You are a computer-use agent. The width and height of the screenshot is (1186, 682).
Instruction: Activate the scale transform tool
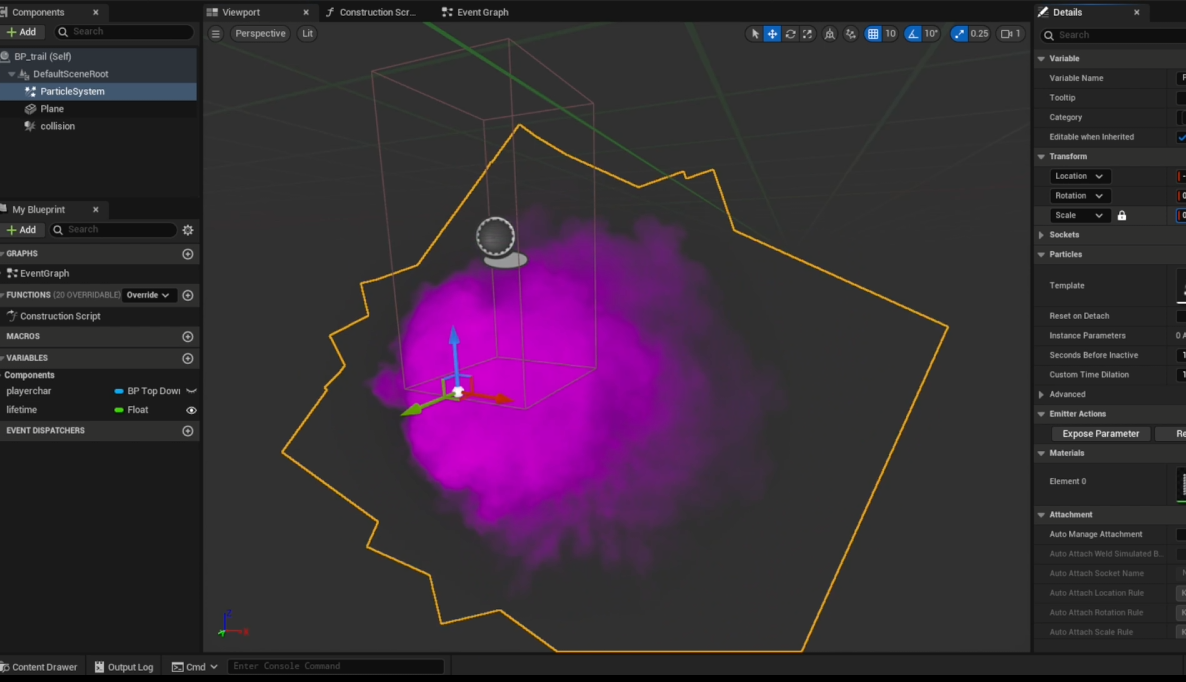[807, 34]
